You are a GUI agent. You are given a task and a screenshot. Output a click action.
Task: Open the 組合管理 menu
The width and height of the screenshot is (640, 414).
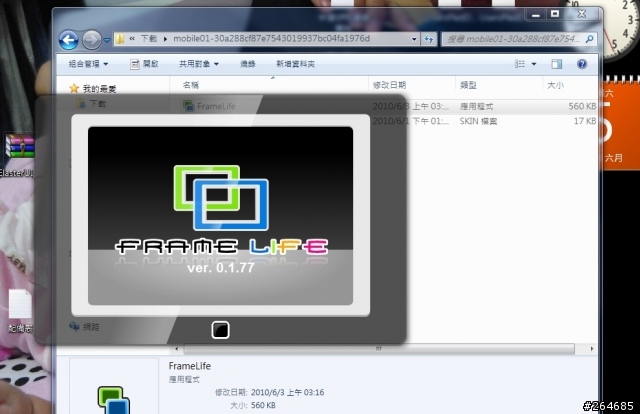point(88,64)
